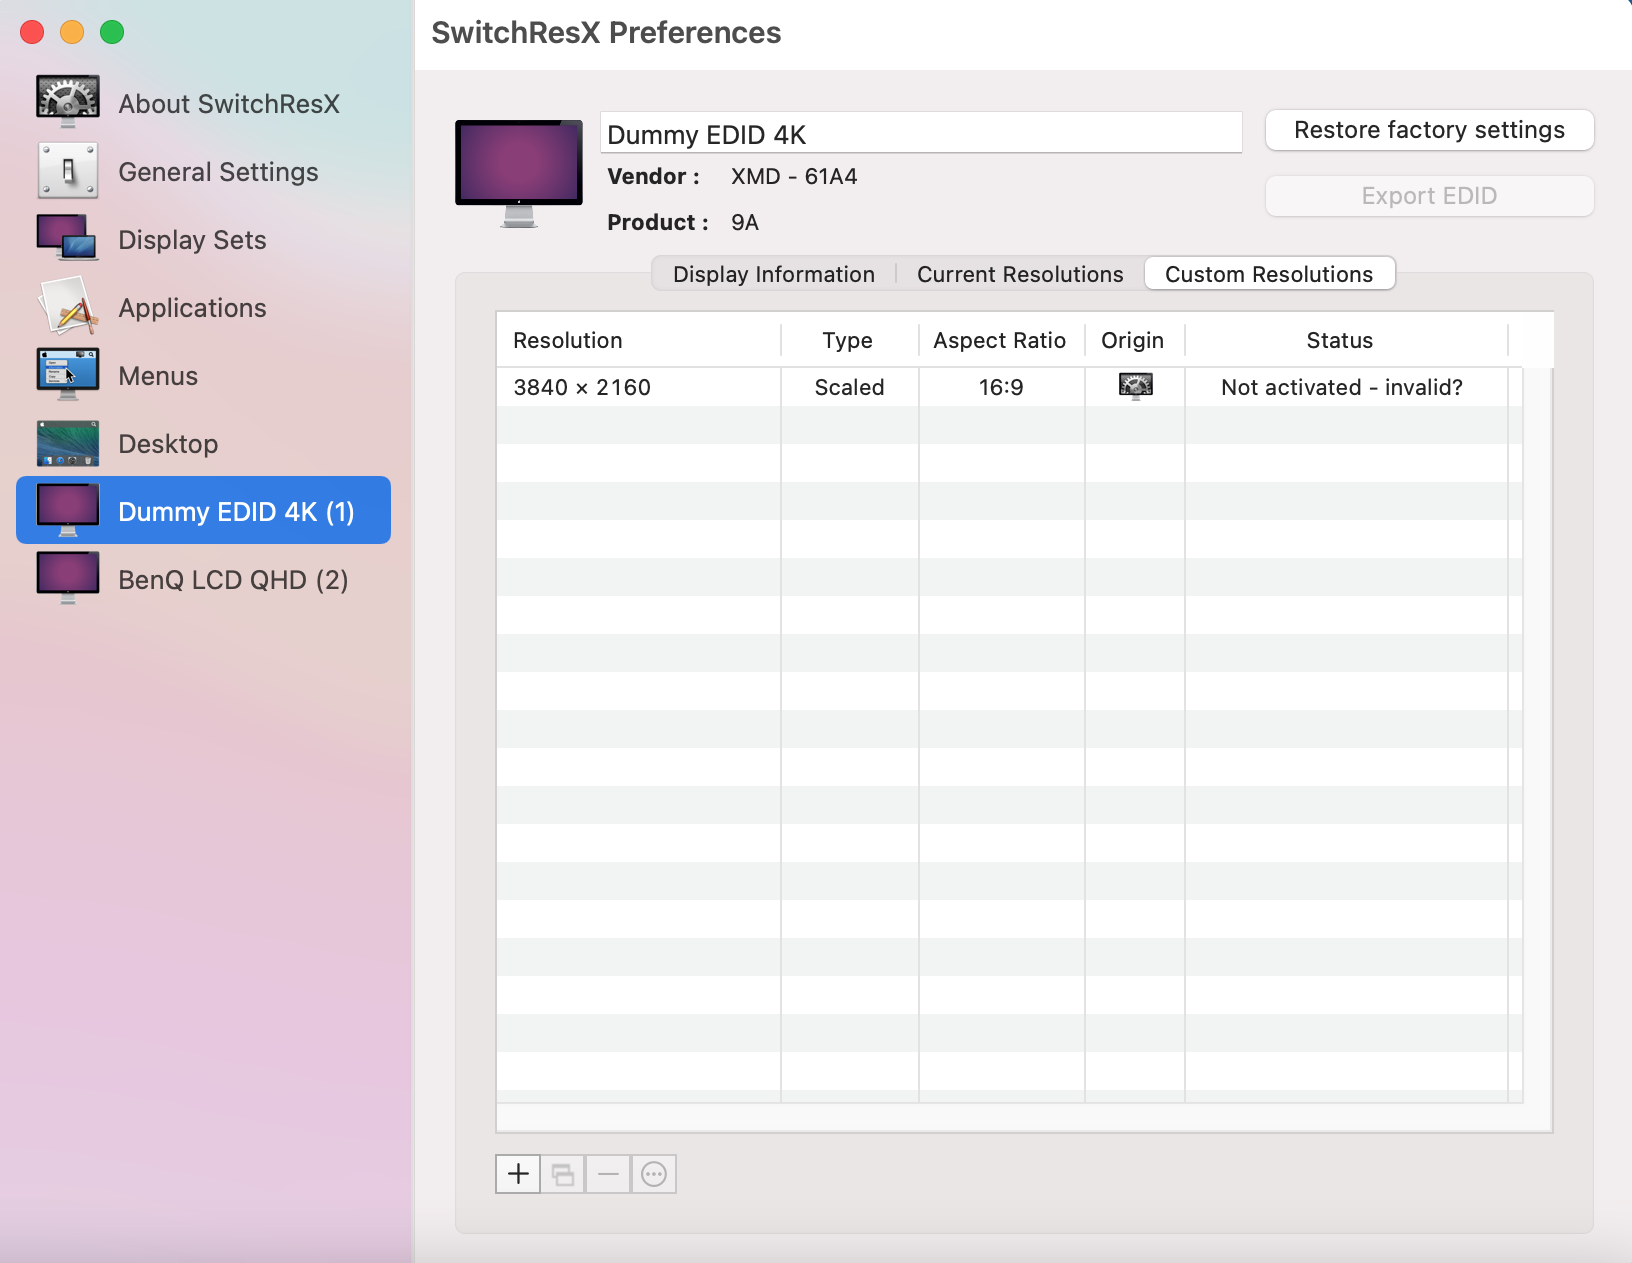
Task: Open About SwitchResX gear icon
Action: click(x=68, y=102)
